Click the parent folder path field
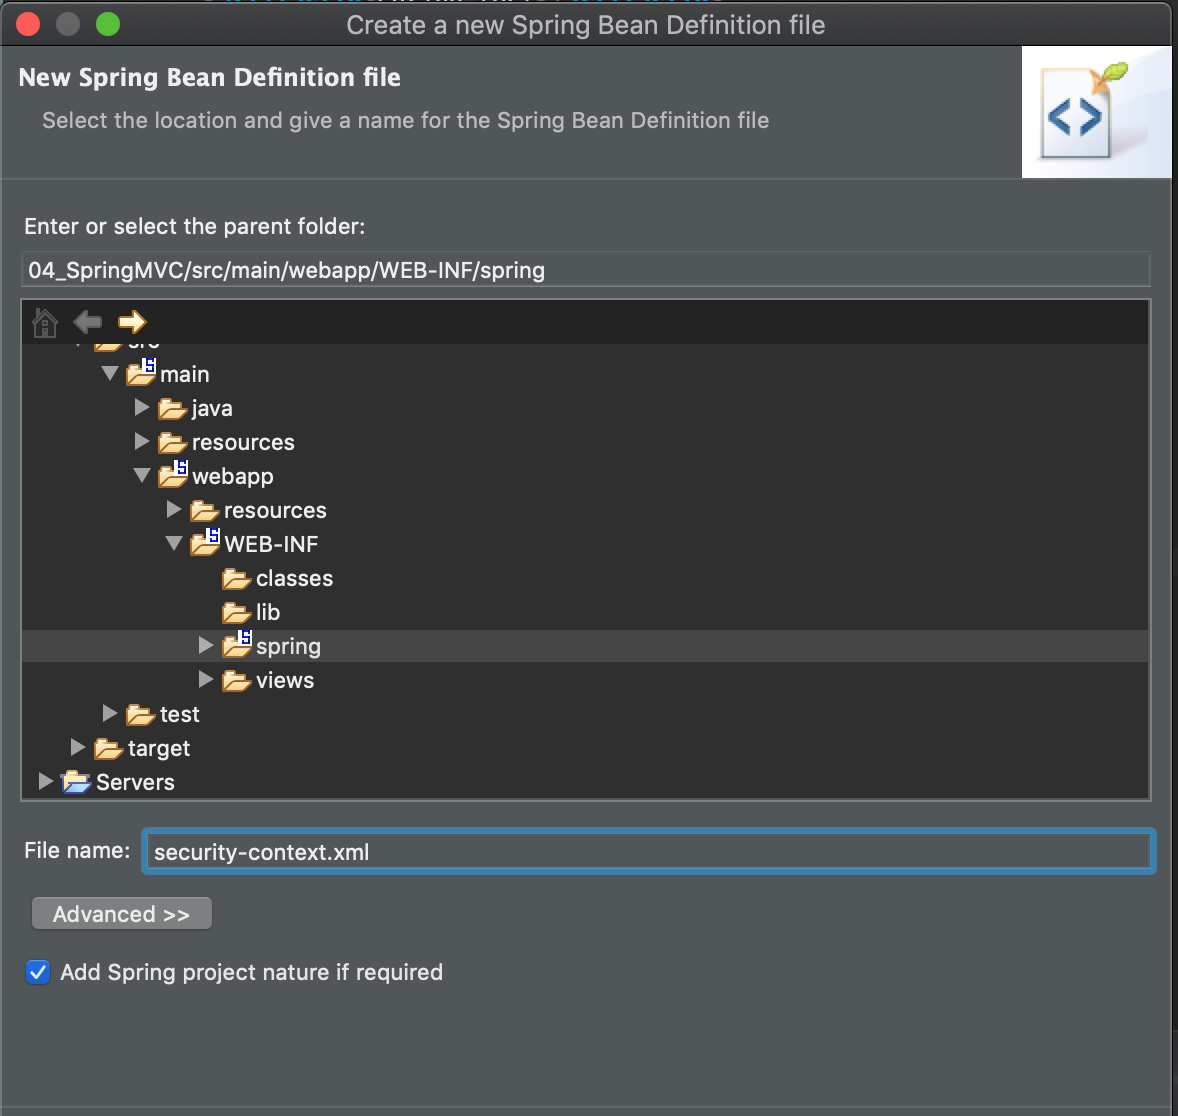 (585, 270)
